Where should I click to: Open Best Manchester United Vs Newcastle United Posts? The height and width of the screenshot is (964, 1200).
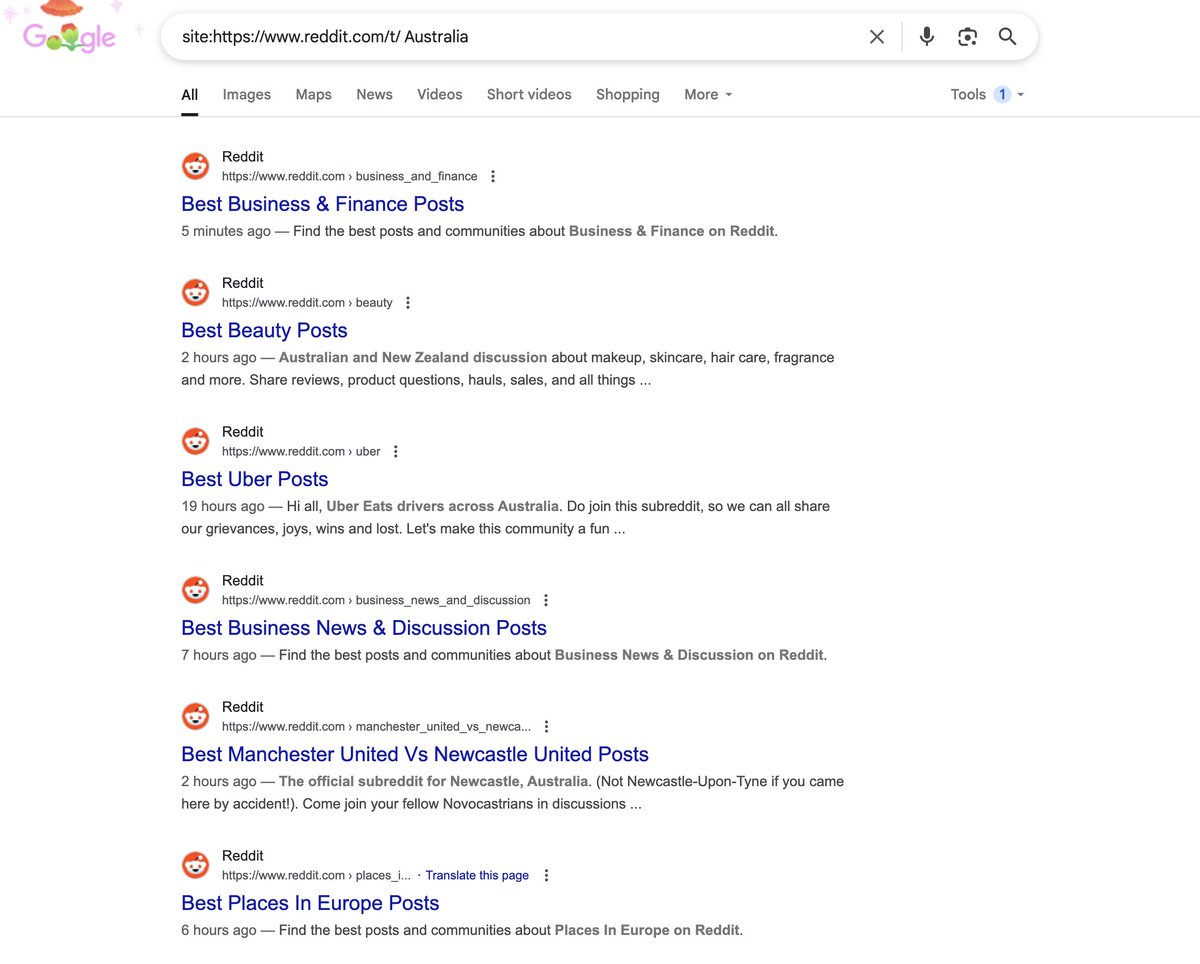pyautogui.click(x=414, y=754)
